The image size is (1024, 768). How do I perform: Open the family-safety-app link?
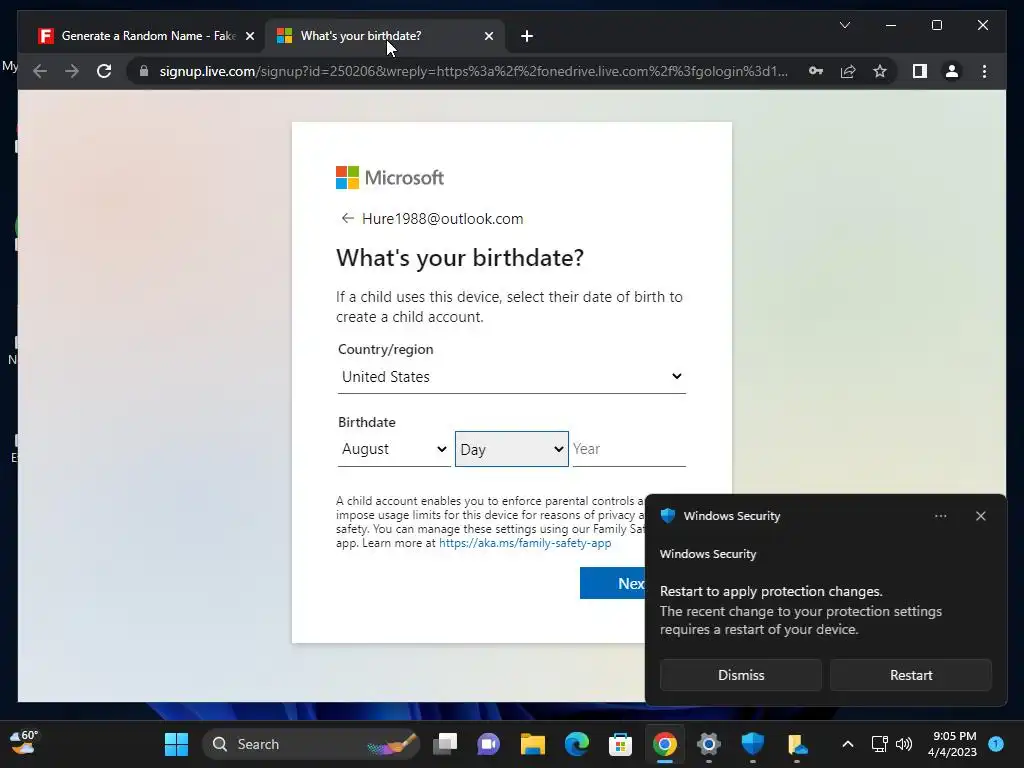(x=525, y=543)
